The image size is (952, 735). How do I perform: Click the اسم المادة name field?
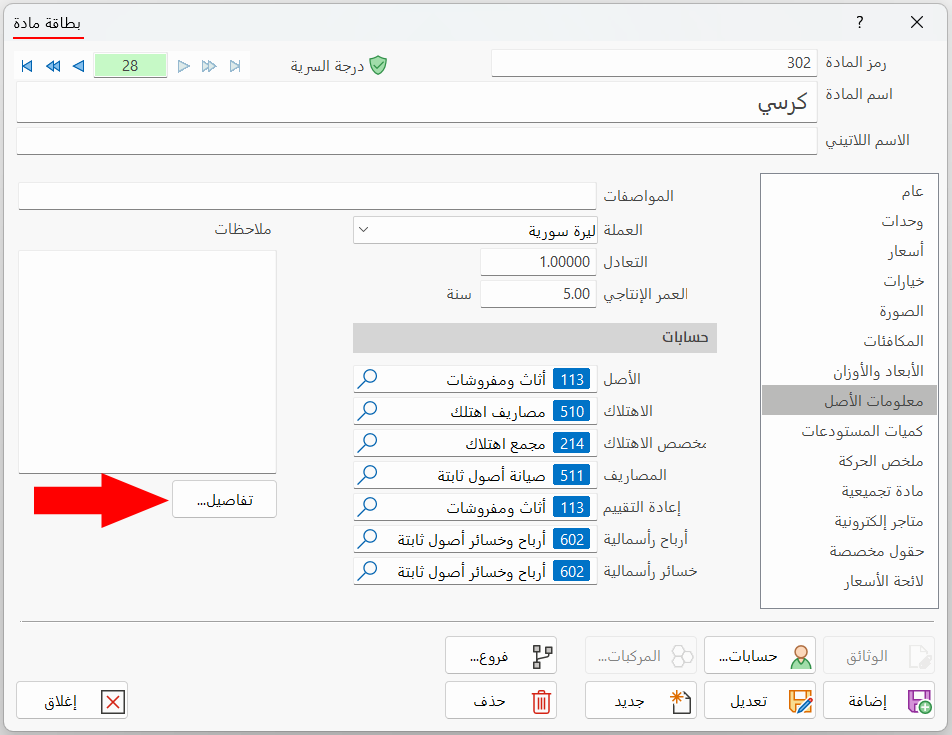pos(416,103)
